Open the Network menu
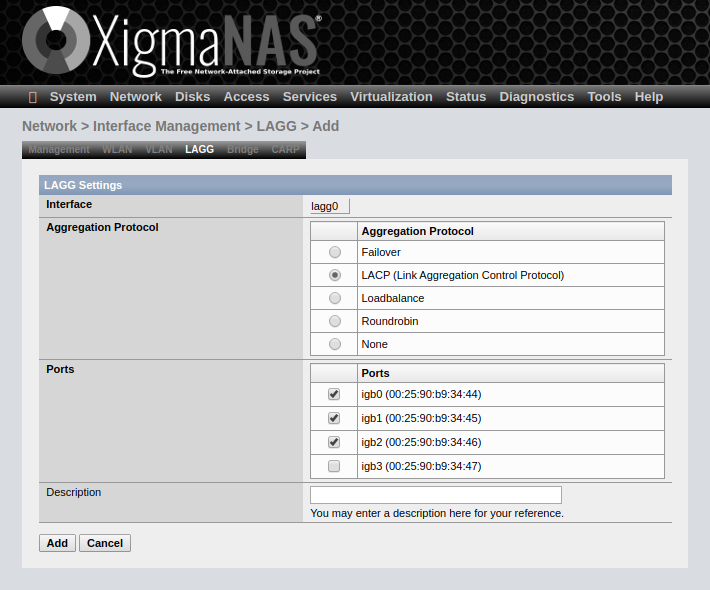 coord(136,97)
